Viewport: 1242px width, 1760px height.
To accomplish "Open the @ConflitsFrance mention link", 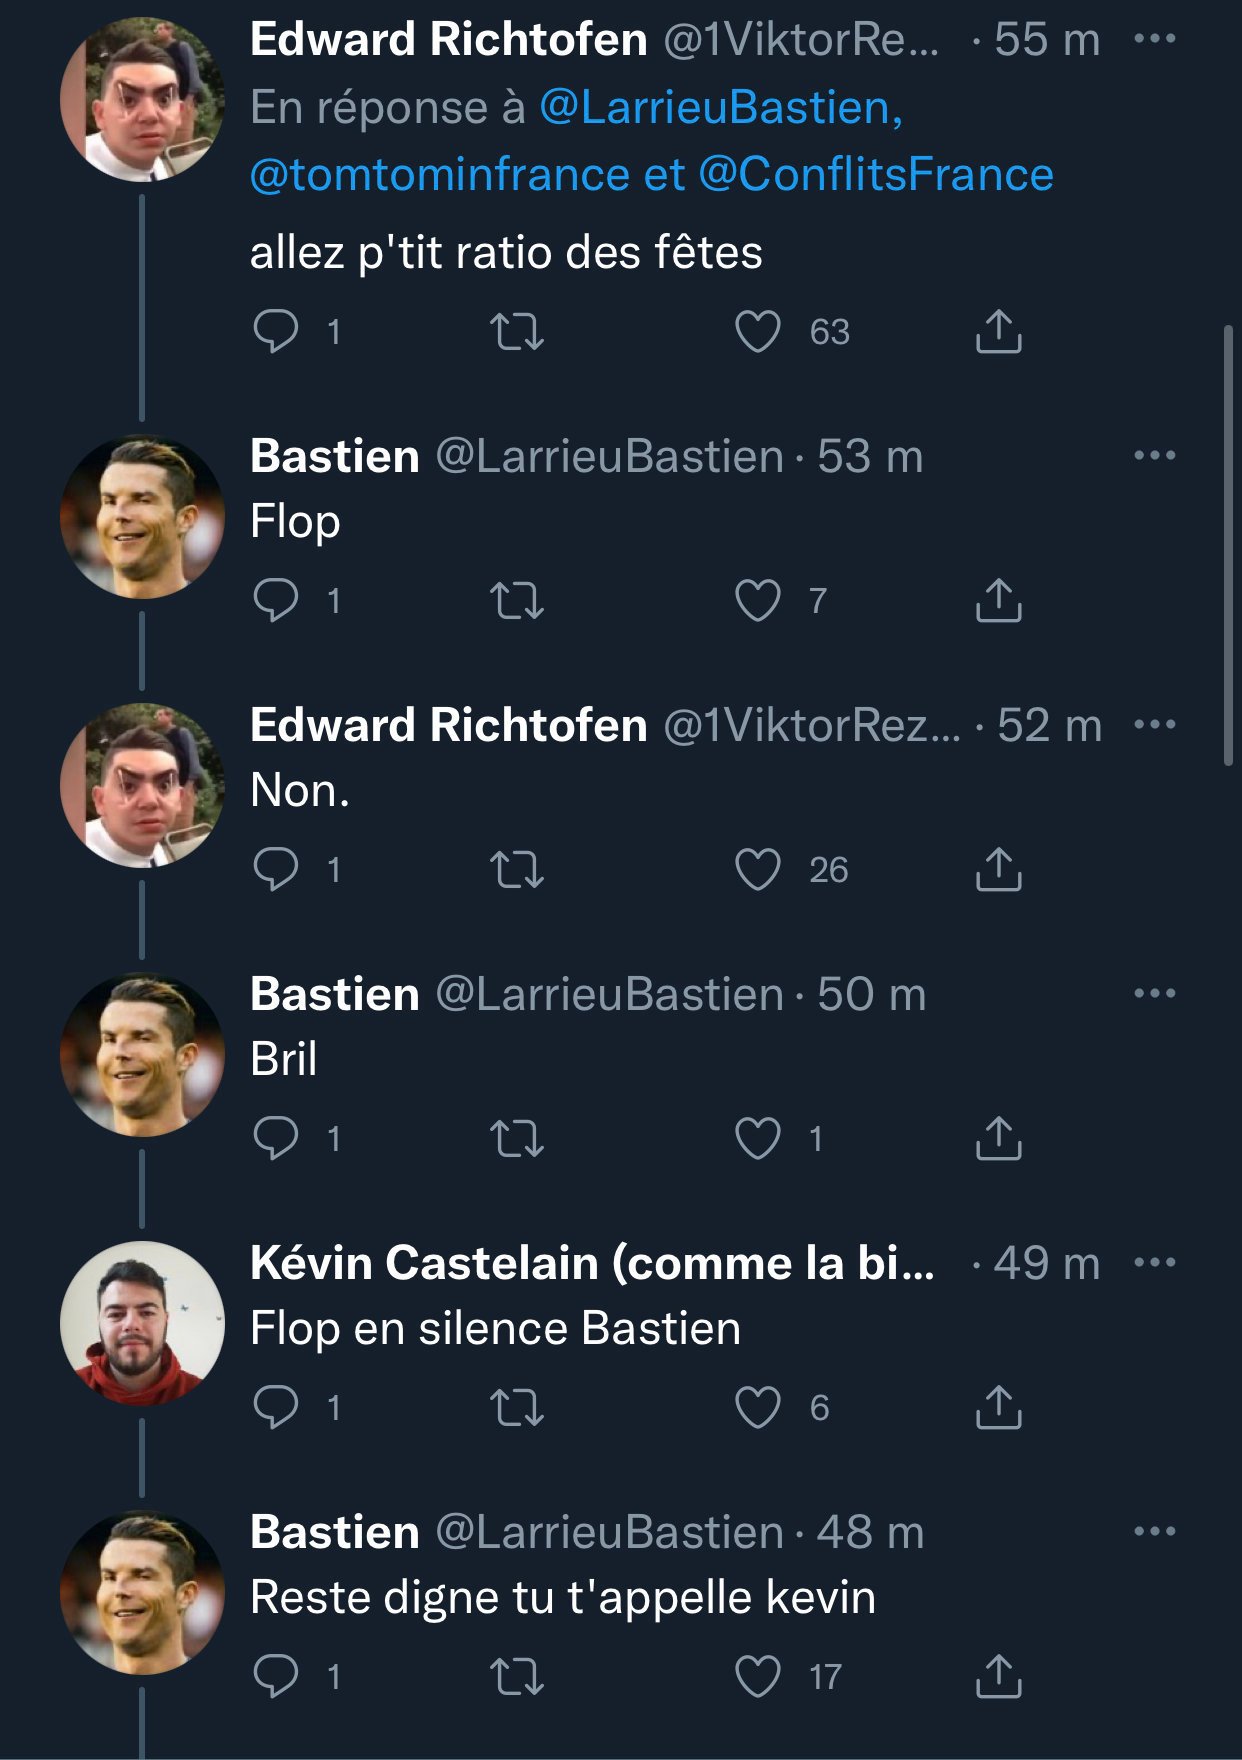I will 876,175.
